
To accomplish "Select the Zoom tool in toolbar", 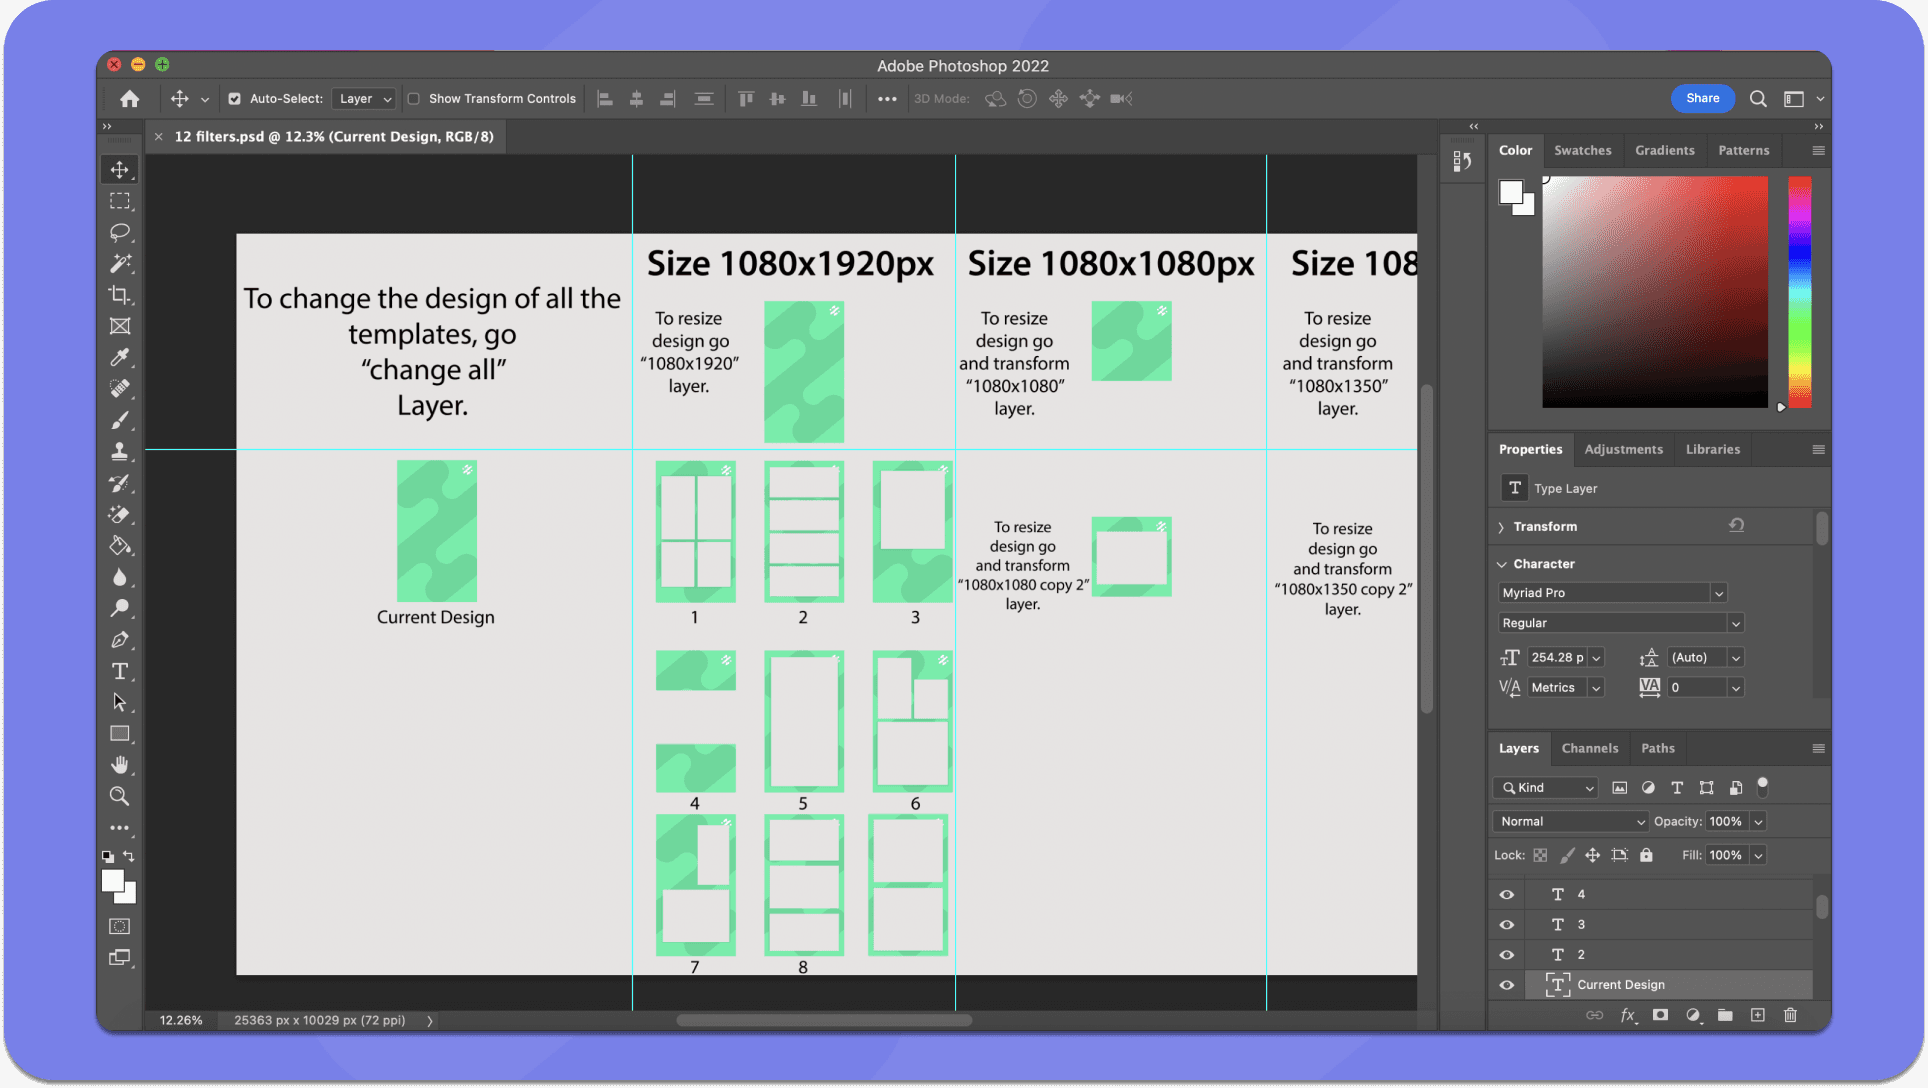I will tap(120, 796).
